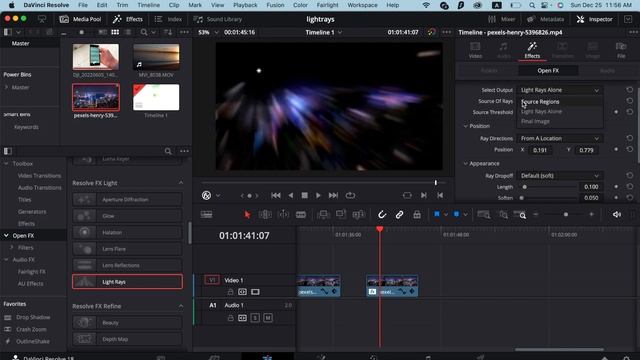This screenshot has width=640, height=360.
Task: Click the blue Marker icon
Action: tap(456, 214)
